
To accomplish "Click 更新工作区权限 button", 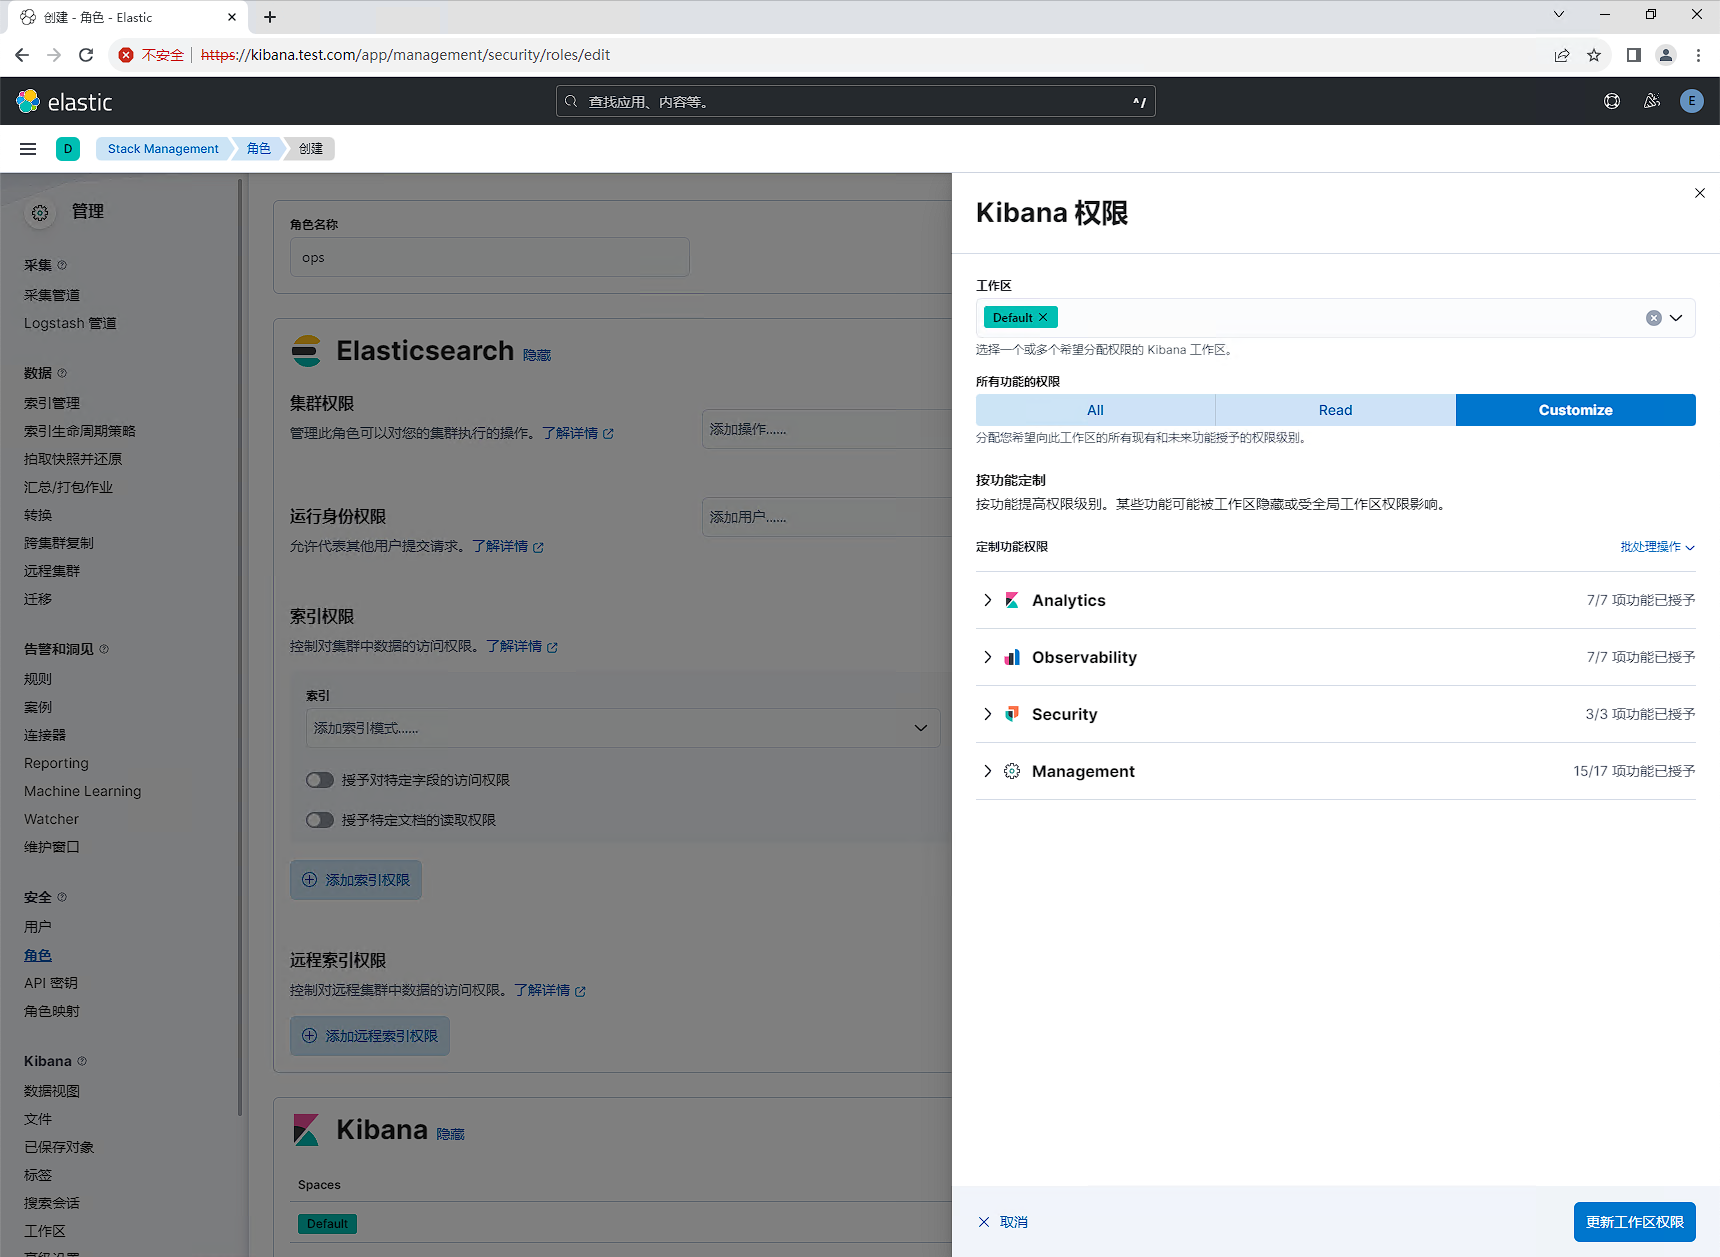I will point(1634,1222).
